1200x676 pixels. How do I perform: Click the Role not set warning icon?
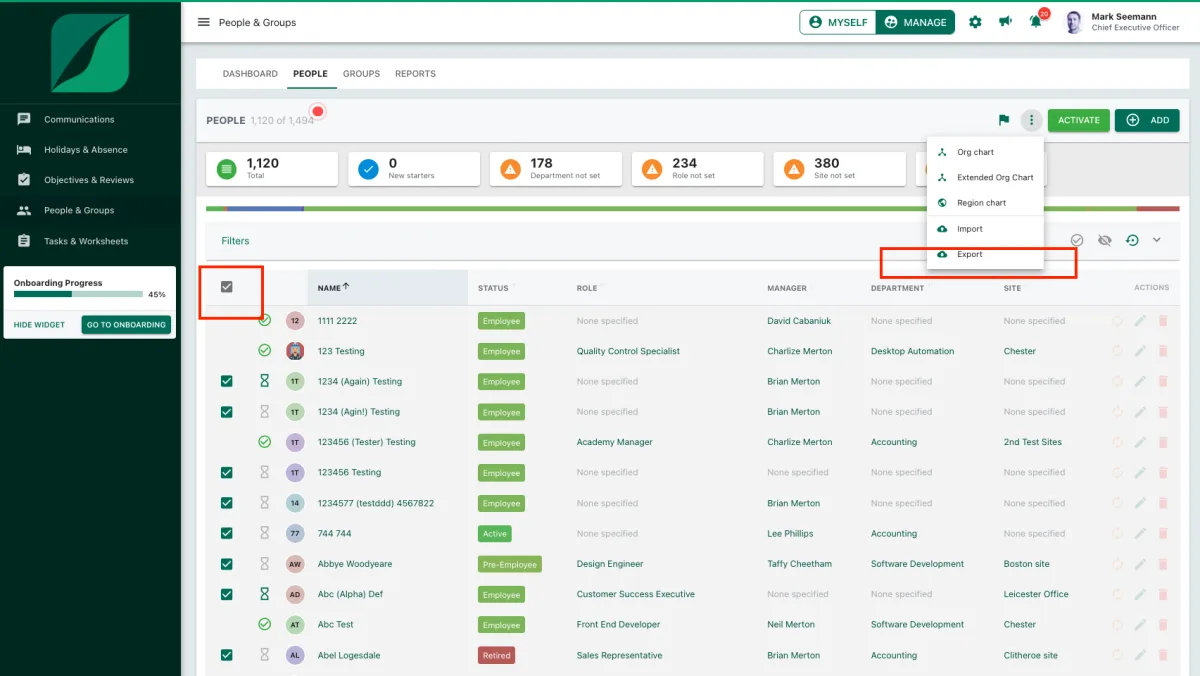(x=652, y=169)
